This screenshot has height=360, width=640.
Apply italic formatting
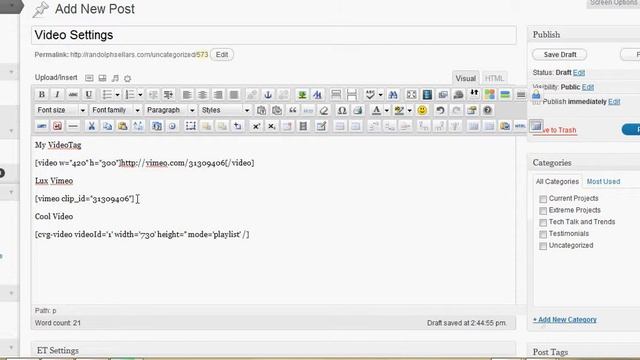(57, 95)
